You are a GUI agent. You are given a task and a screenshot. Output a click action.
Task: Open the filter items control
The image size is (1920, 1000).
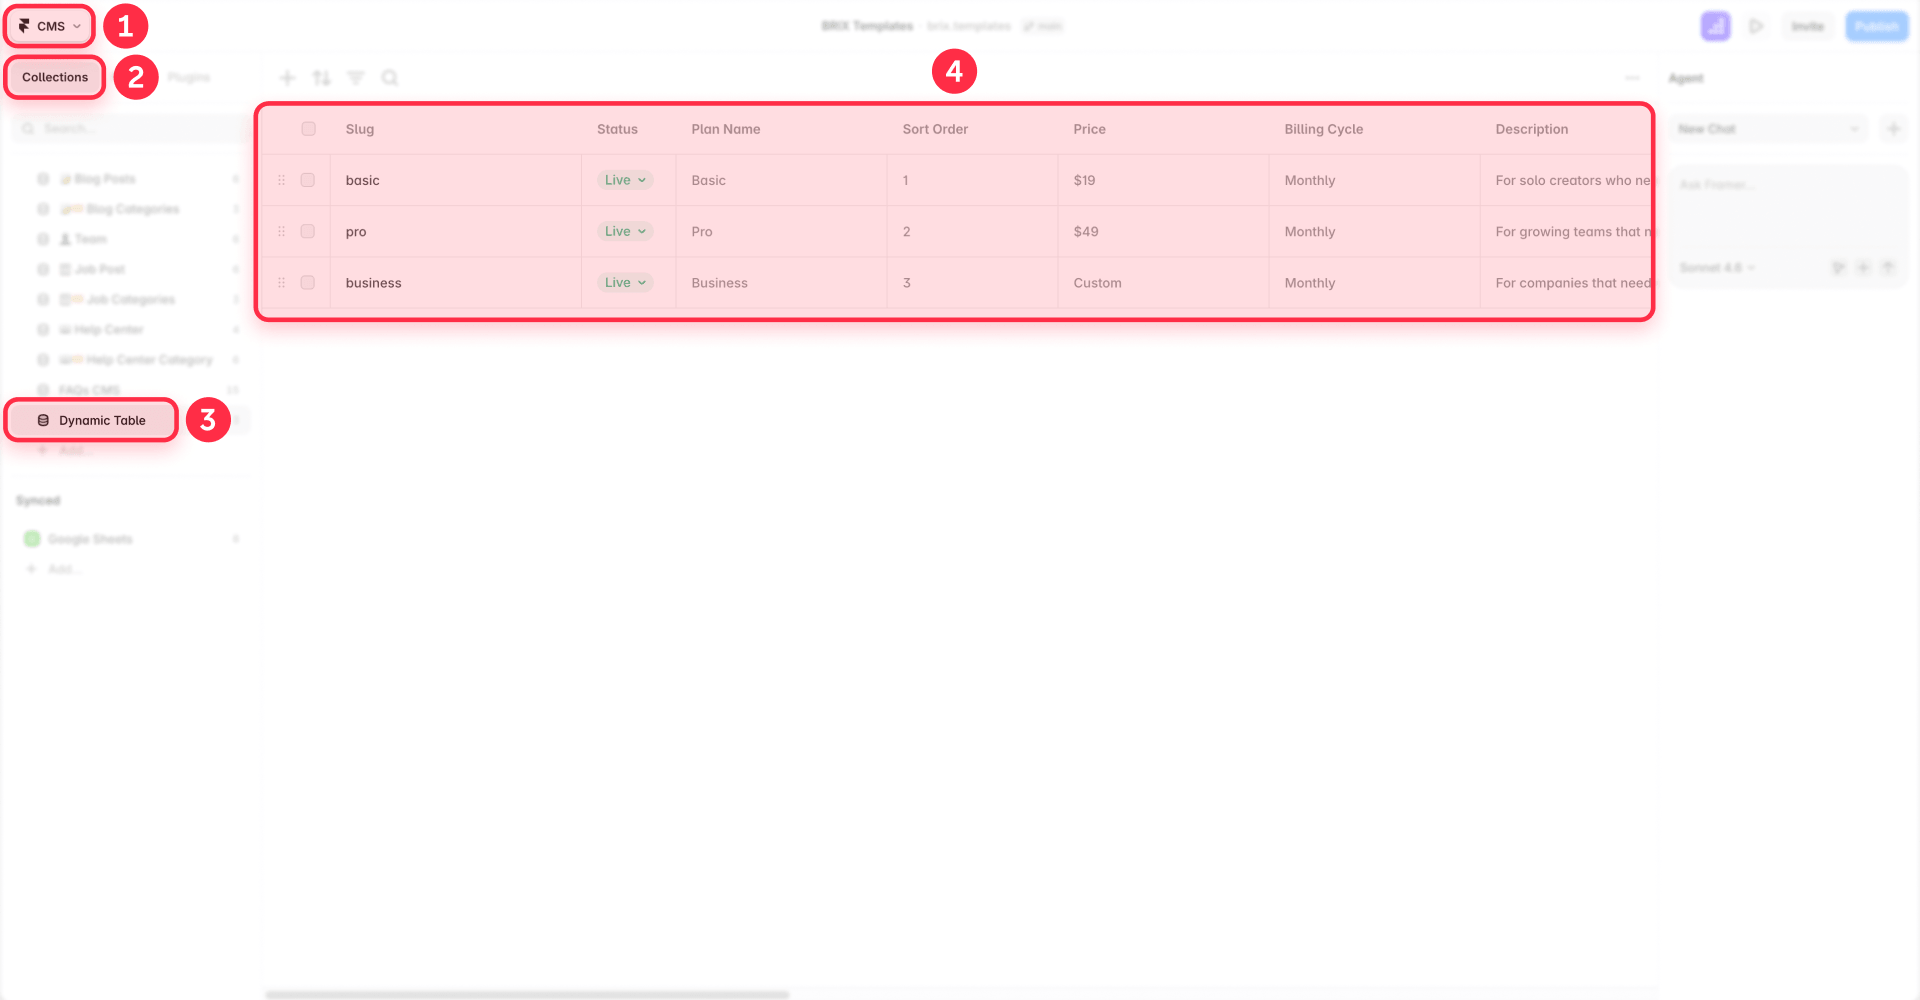click(356, 78)
